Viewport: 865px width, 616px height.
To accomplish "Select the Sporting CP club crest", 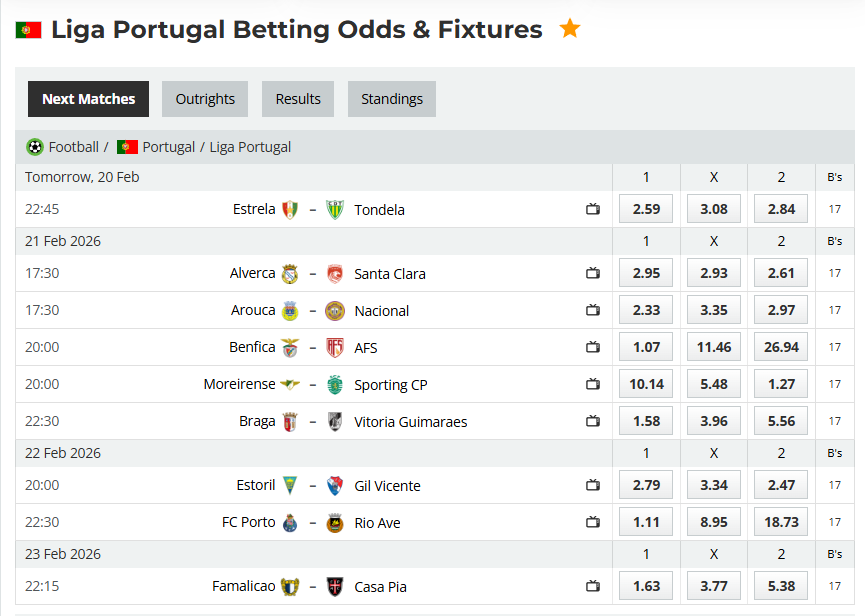I will pyautogui.click(x=335, y=384).
